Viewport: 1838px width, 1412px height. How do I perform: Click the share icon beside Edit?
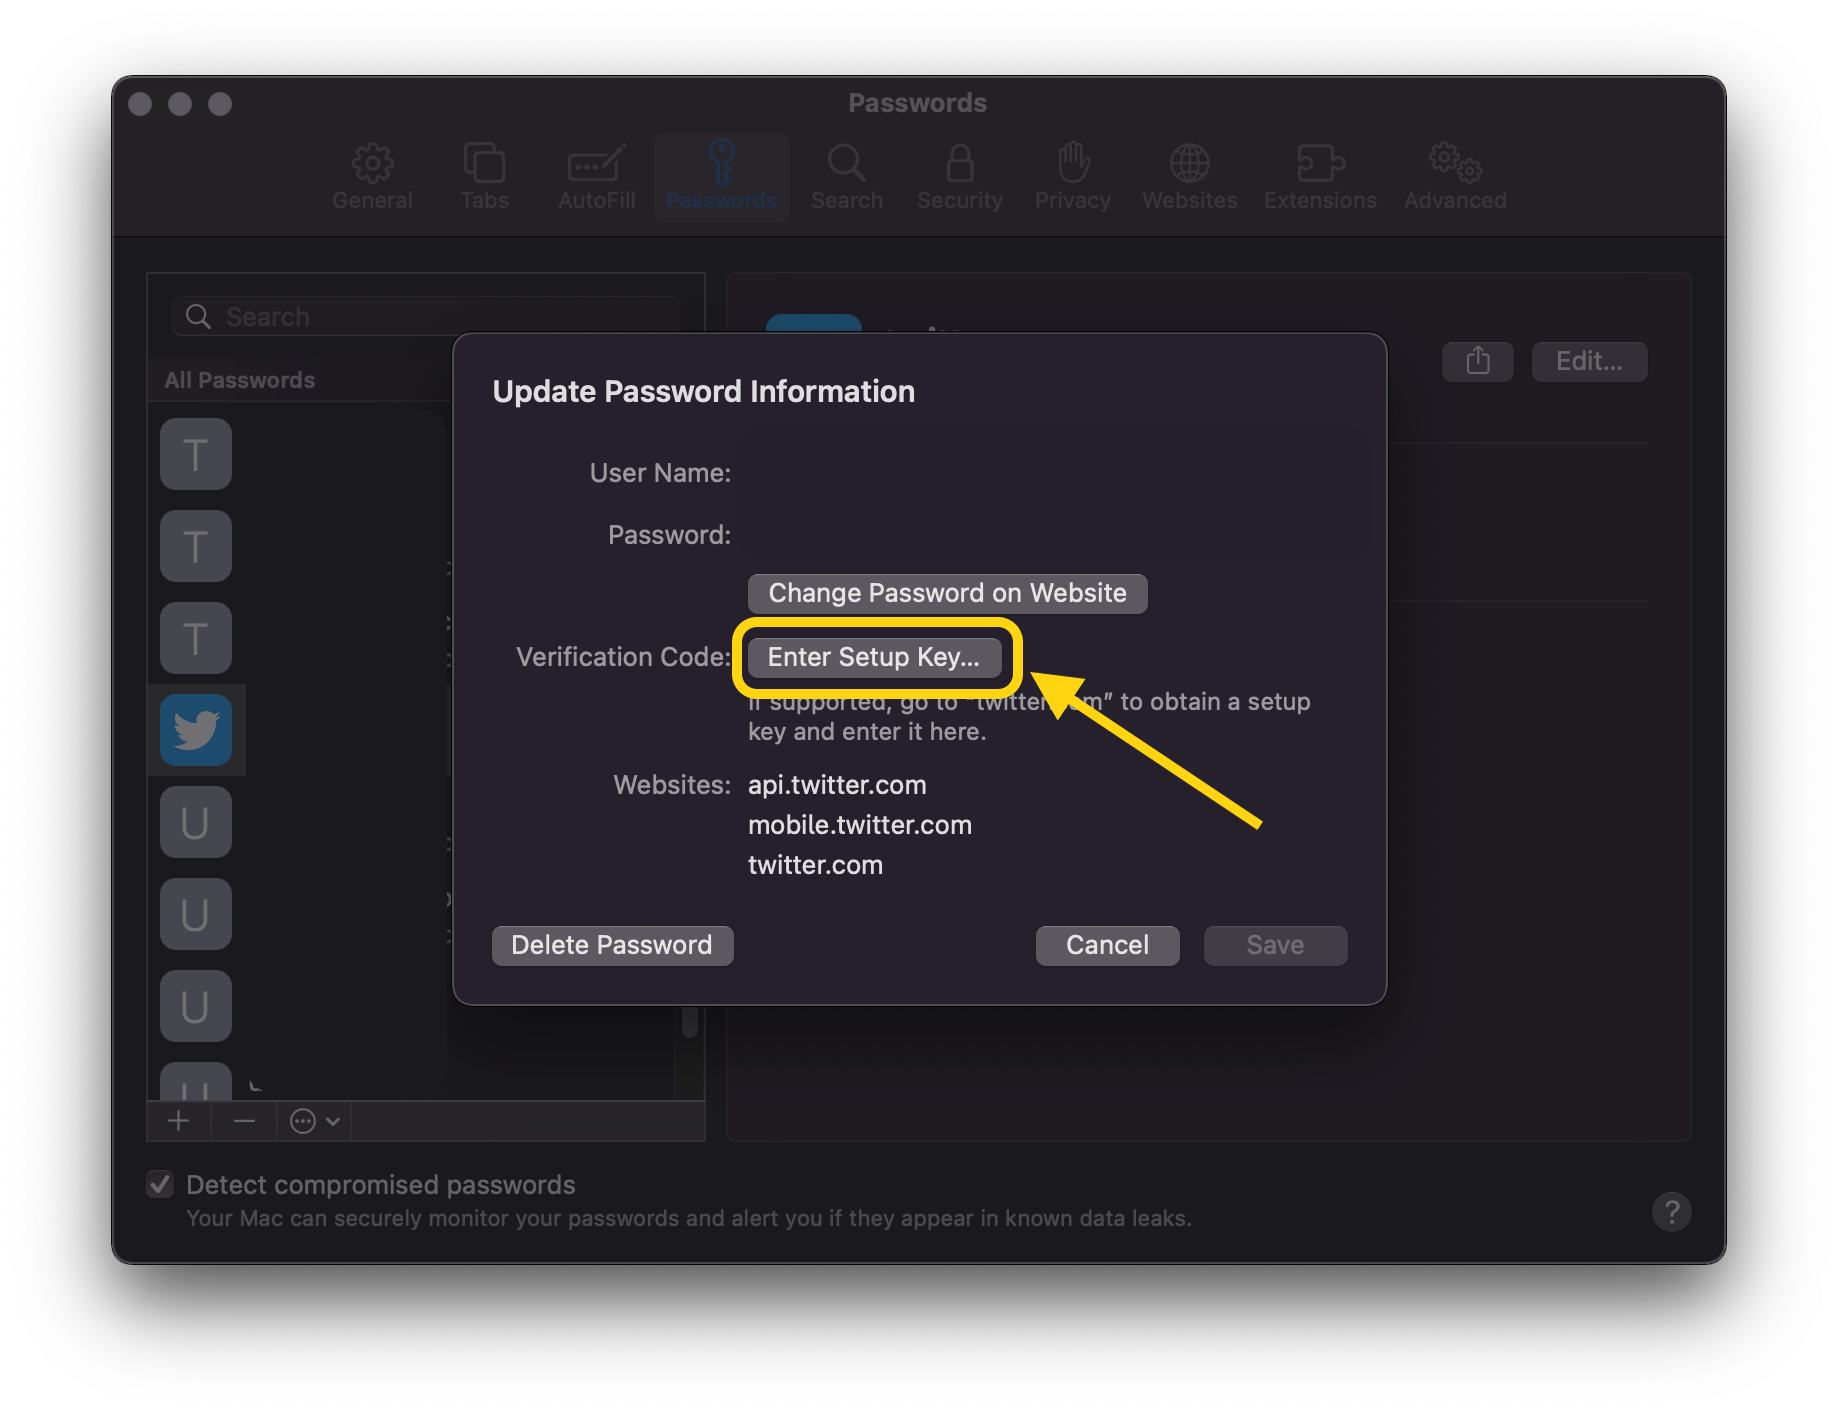point(1477,361)
